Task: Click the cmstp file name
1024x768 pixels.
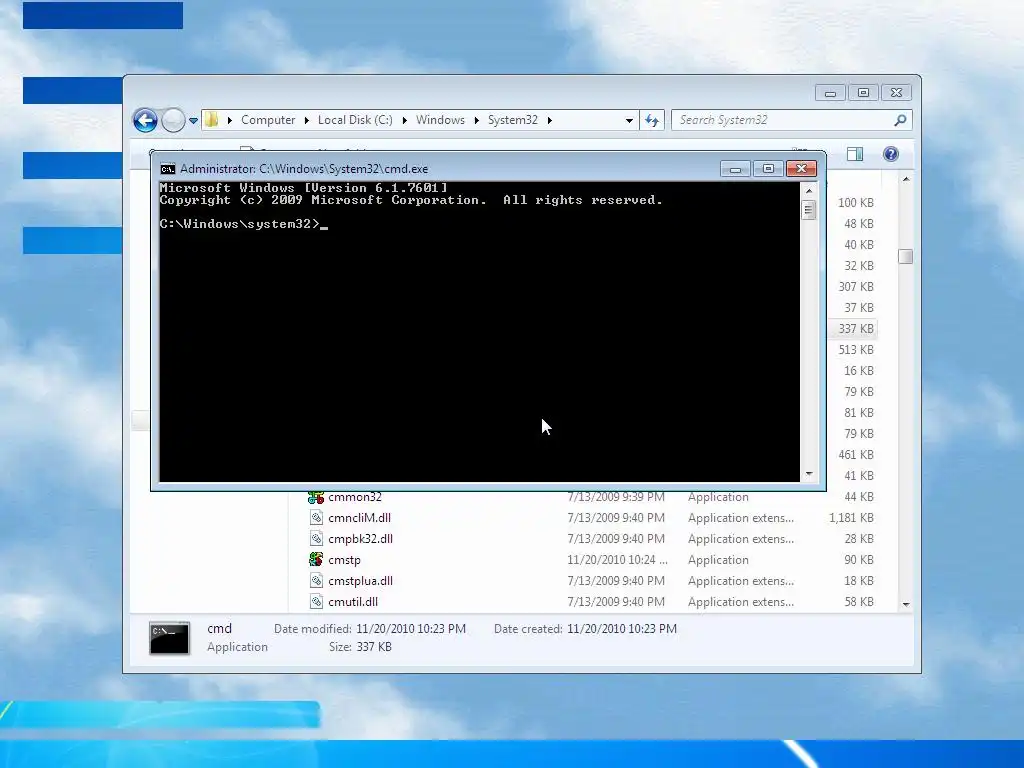Action: tap(344, 560)
